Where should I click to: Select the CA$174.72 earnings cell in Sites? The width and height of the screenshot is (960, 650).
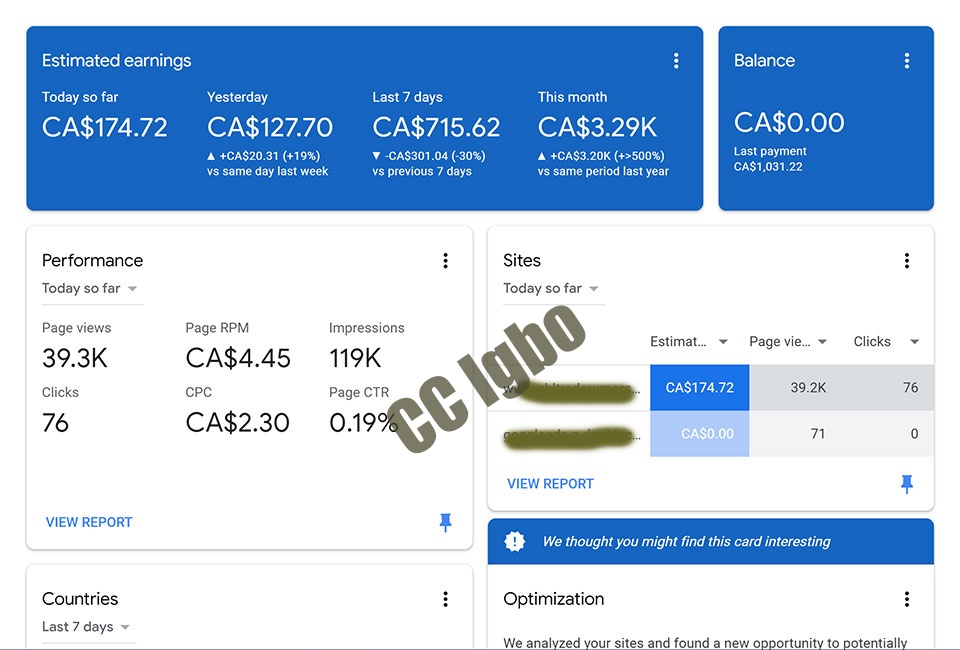pyautogui.click(x=699, y=388)
